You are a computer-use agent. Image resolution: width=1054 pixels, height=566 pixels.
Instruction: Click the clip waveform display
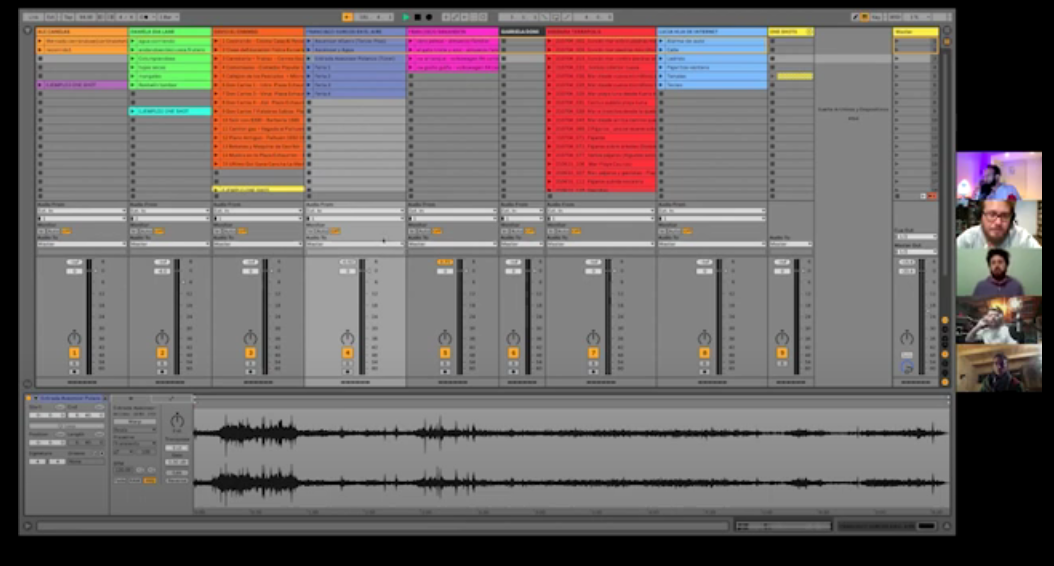[x=571, y=457]
